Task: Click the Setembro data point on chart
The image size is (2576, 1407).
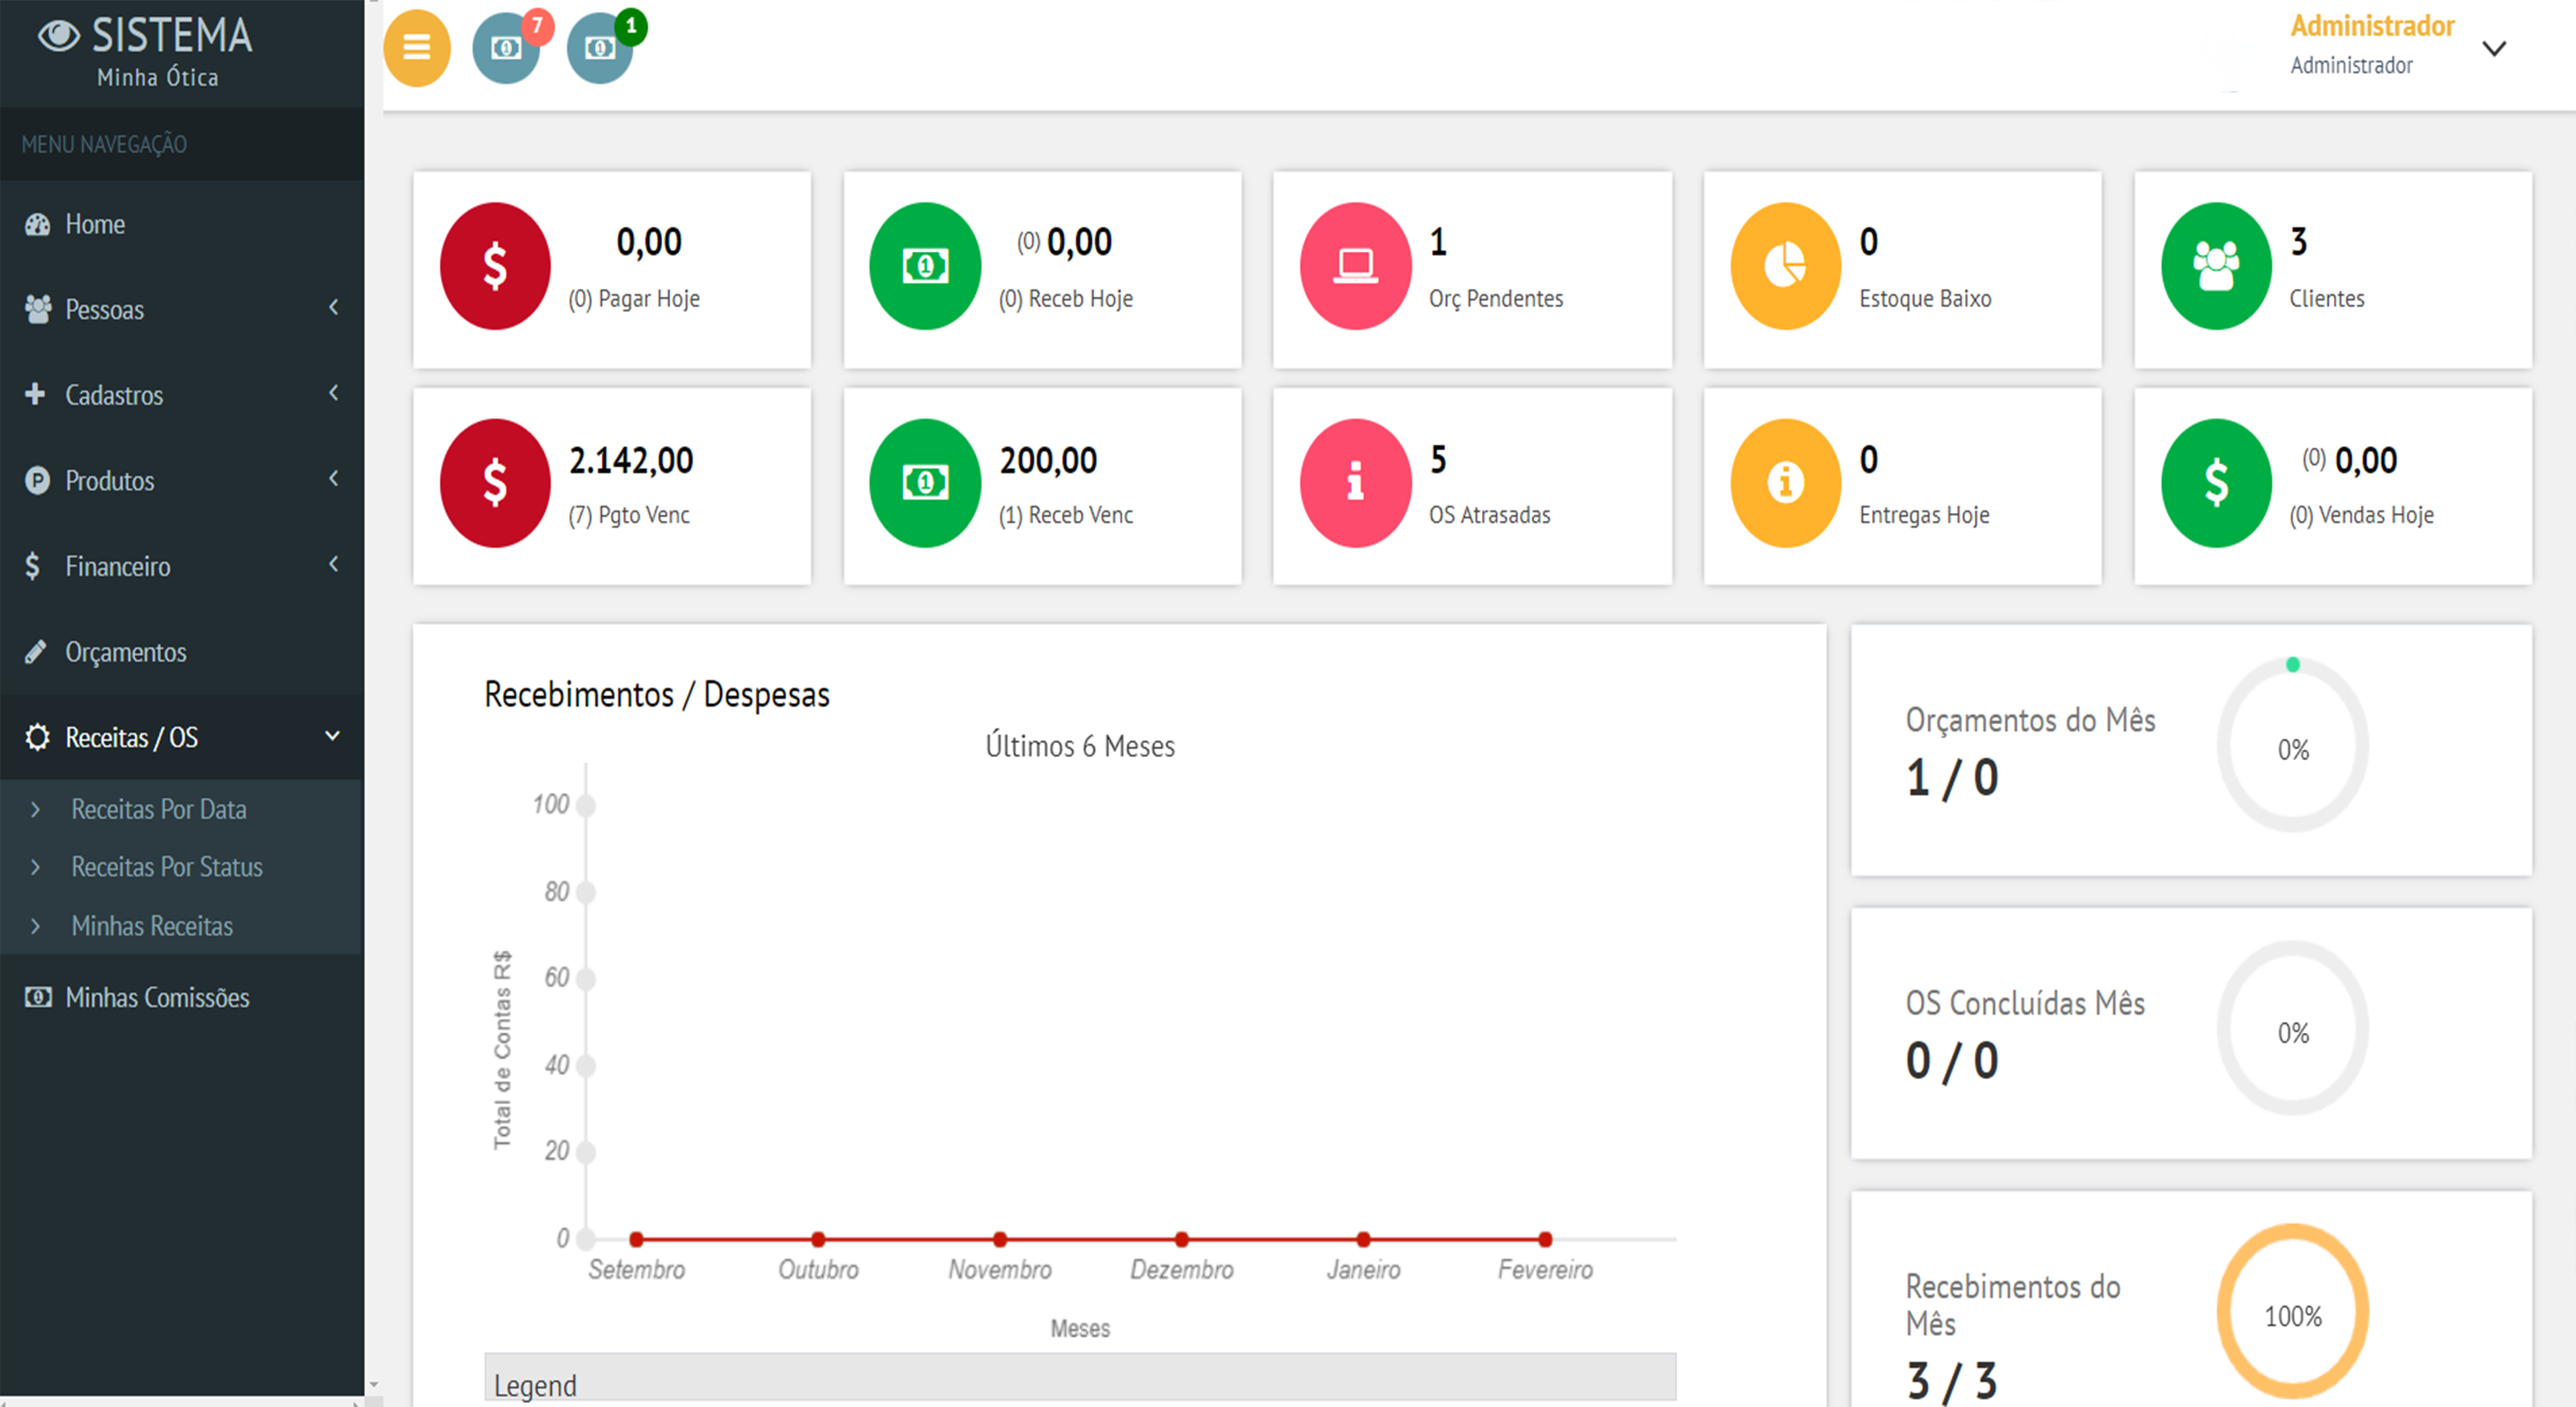Action: [636, 1239]
